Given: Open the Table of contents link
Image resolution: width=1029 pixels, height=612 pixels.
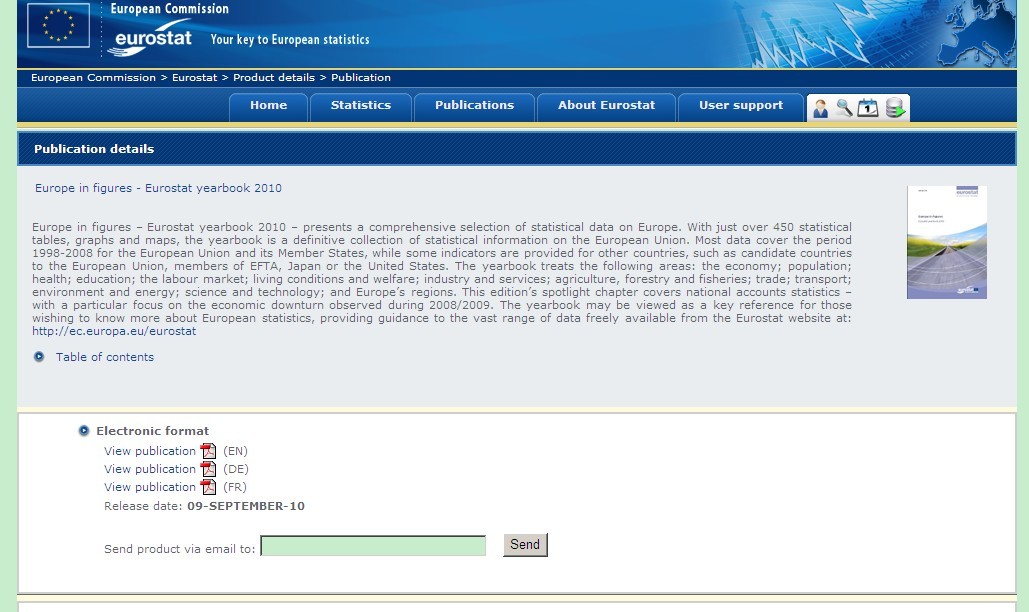Looking at the screenshot, I should (105, 357).
